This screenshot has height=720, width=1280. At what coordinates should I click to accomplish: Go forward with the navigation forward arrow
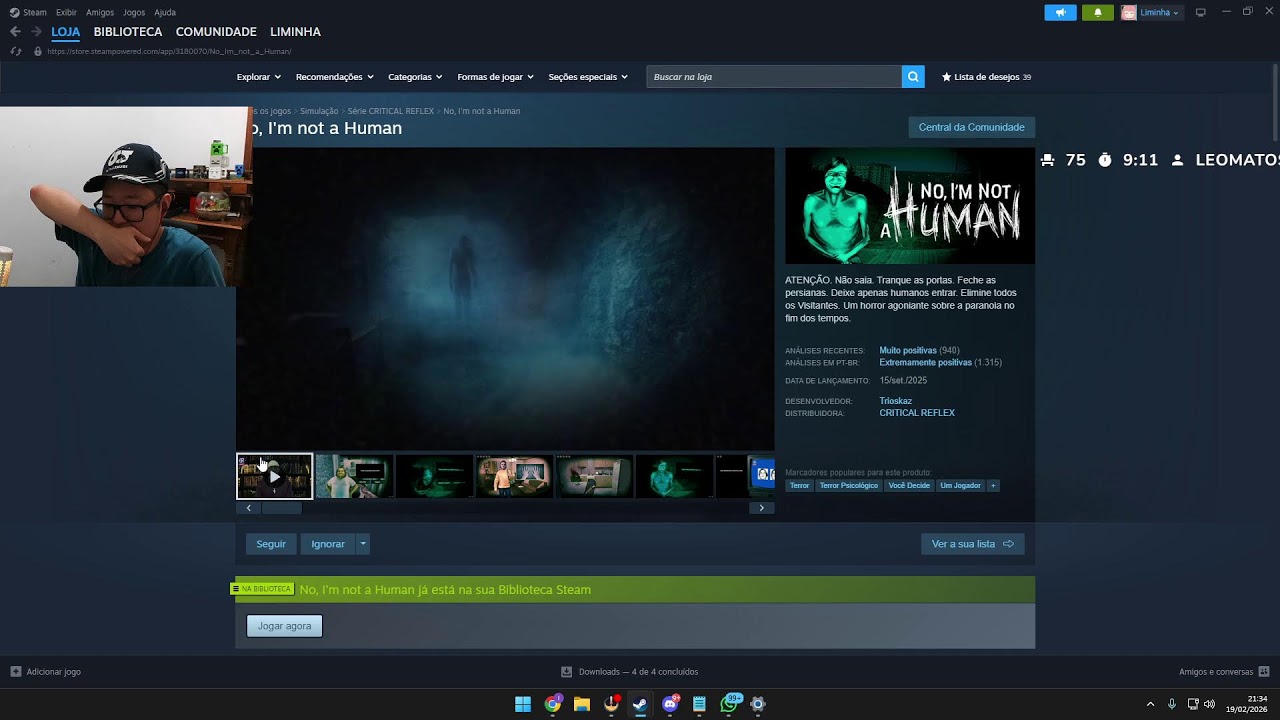[x=36, y=32]
